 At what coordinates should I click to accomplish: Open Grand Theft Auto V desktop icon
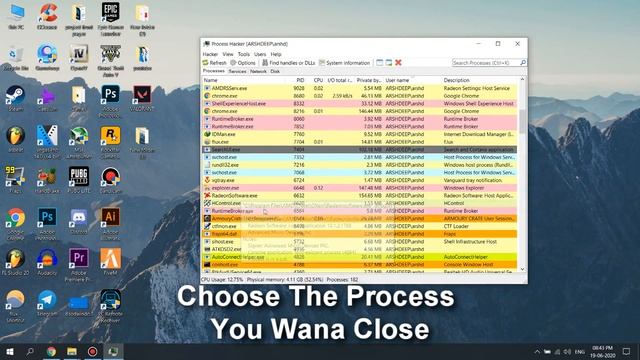[110, 60]
